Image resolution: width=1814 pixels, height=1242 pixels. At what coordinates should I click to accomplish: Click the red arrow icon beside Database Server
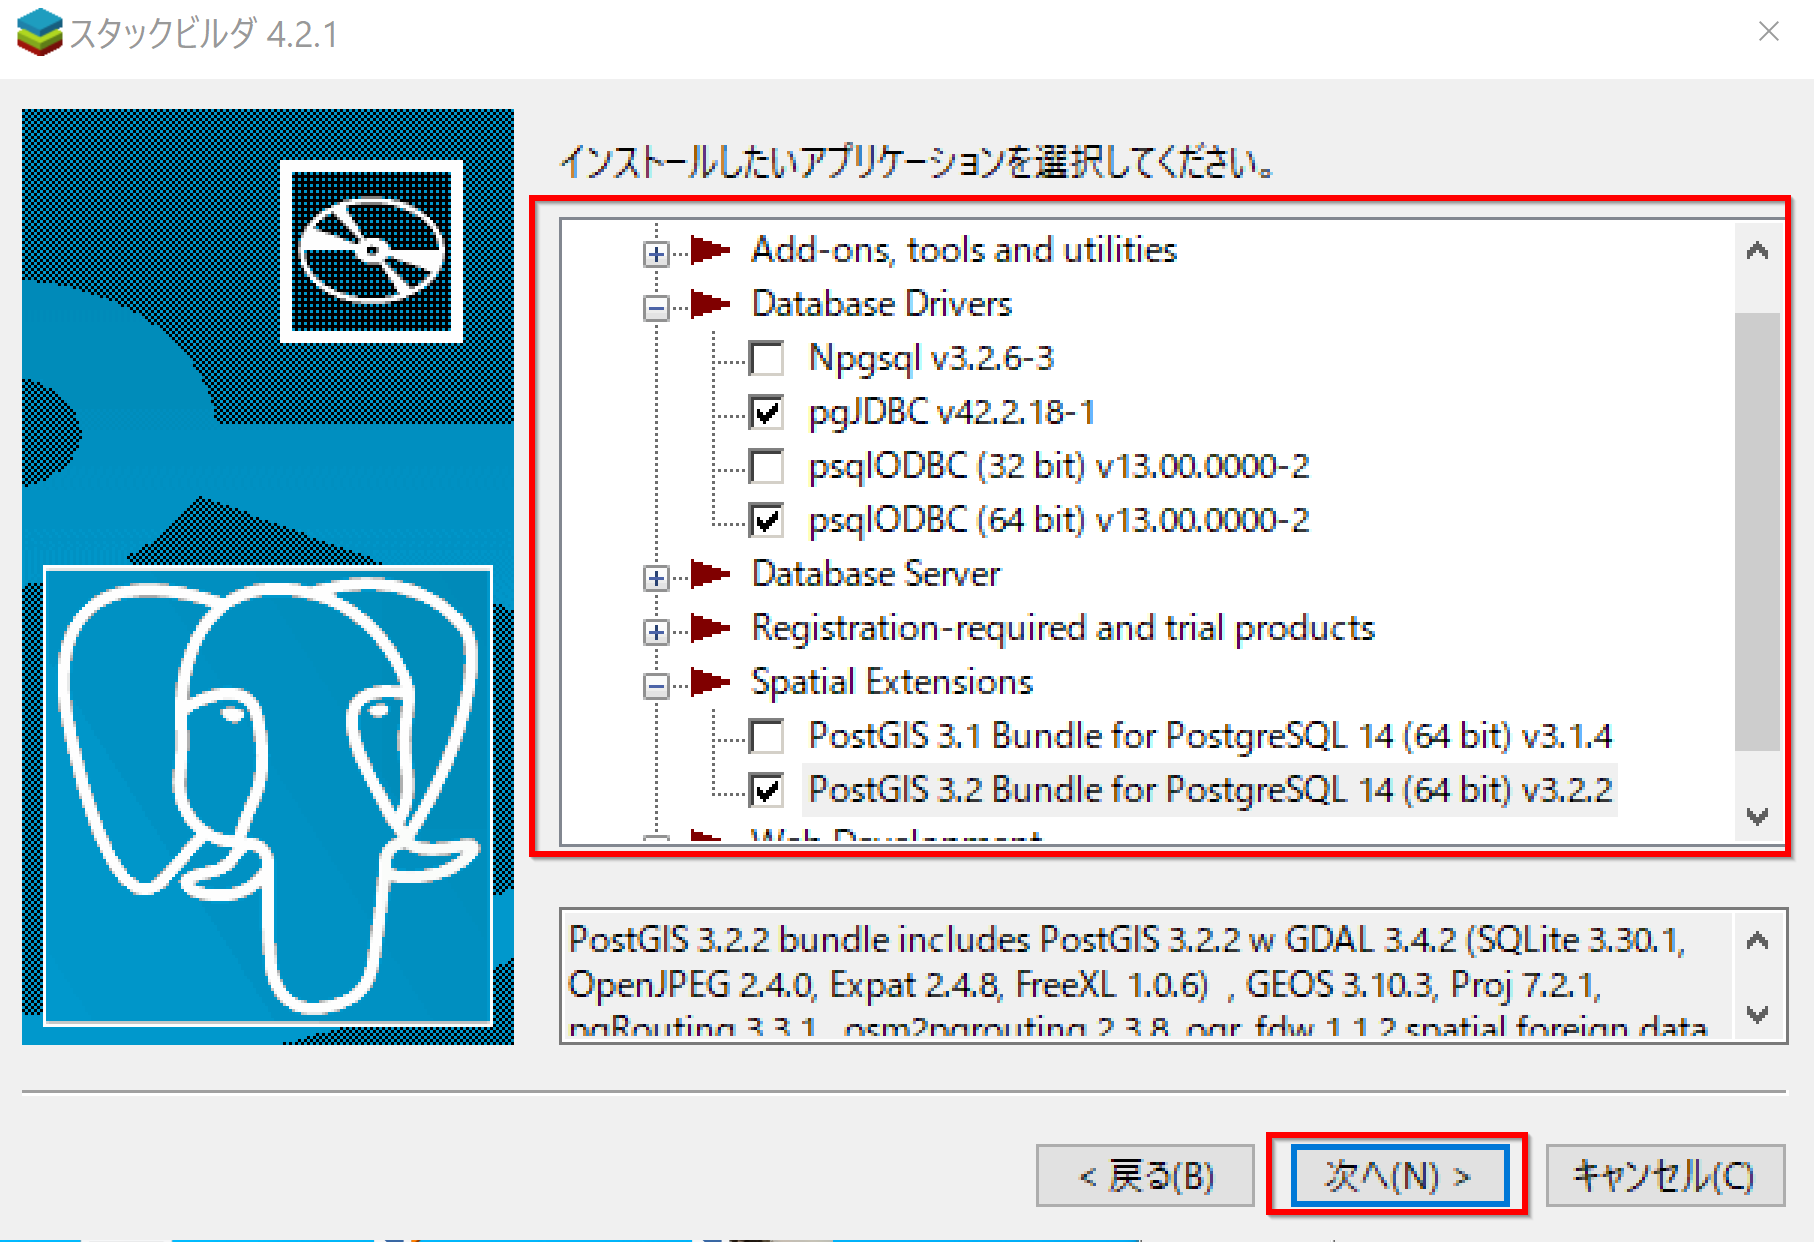(x=711, y=573)
